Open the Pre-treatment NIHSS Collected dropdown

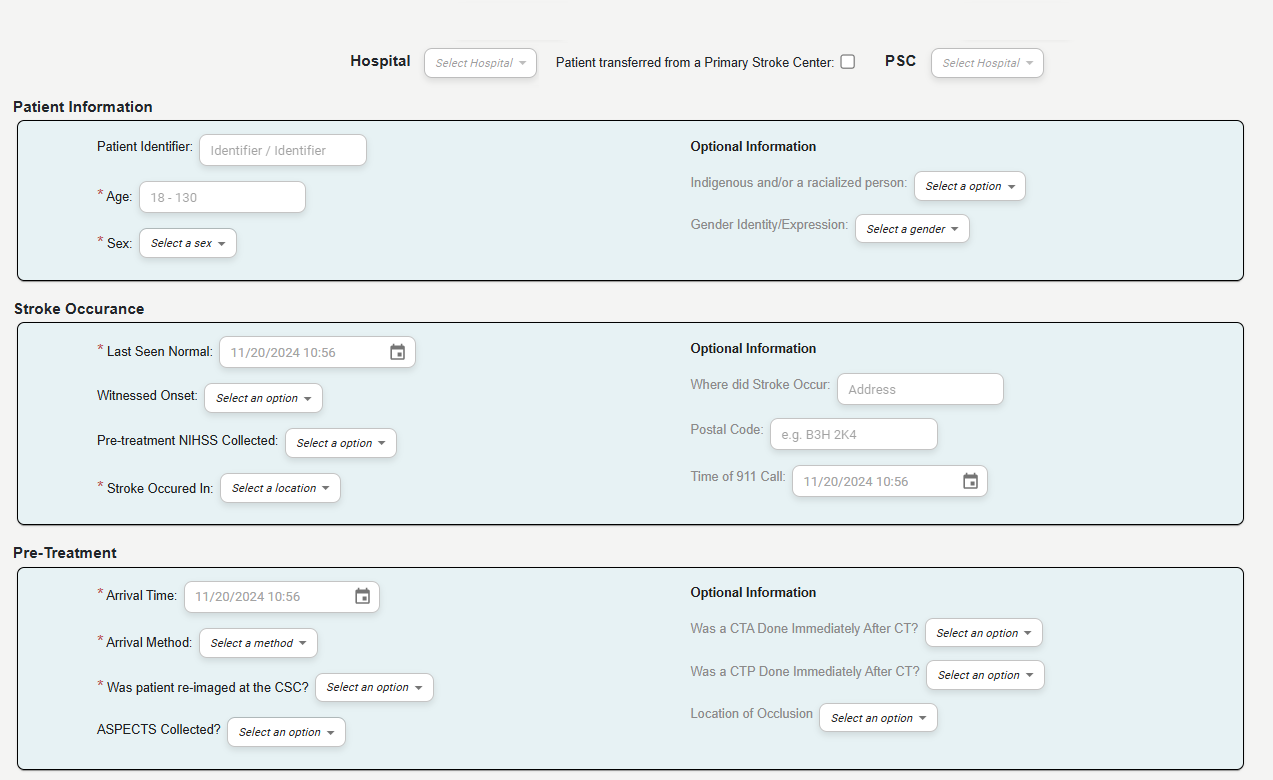340,443
